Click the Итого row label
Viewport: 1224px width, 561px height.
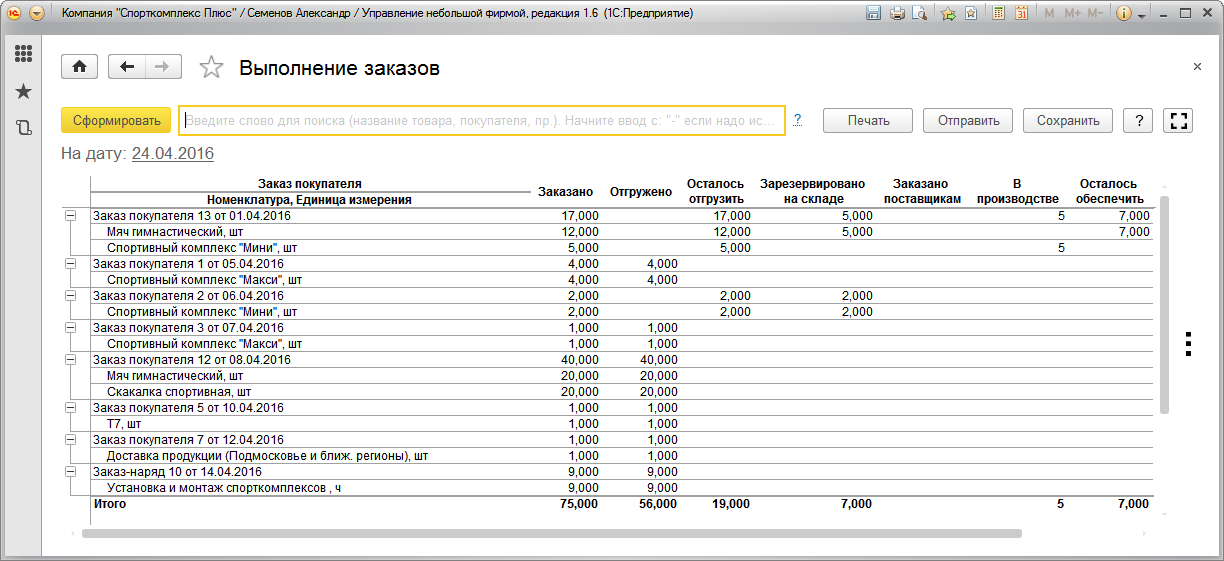(x=109, y=504)
